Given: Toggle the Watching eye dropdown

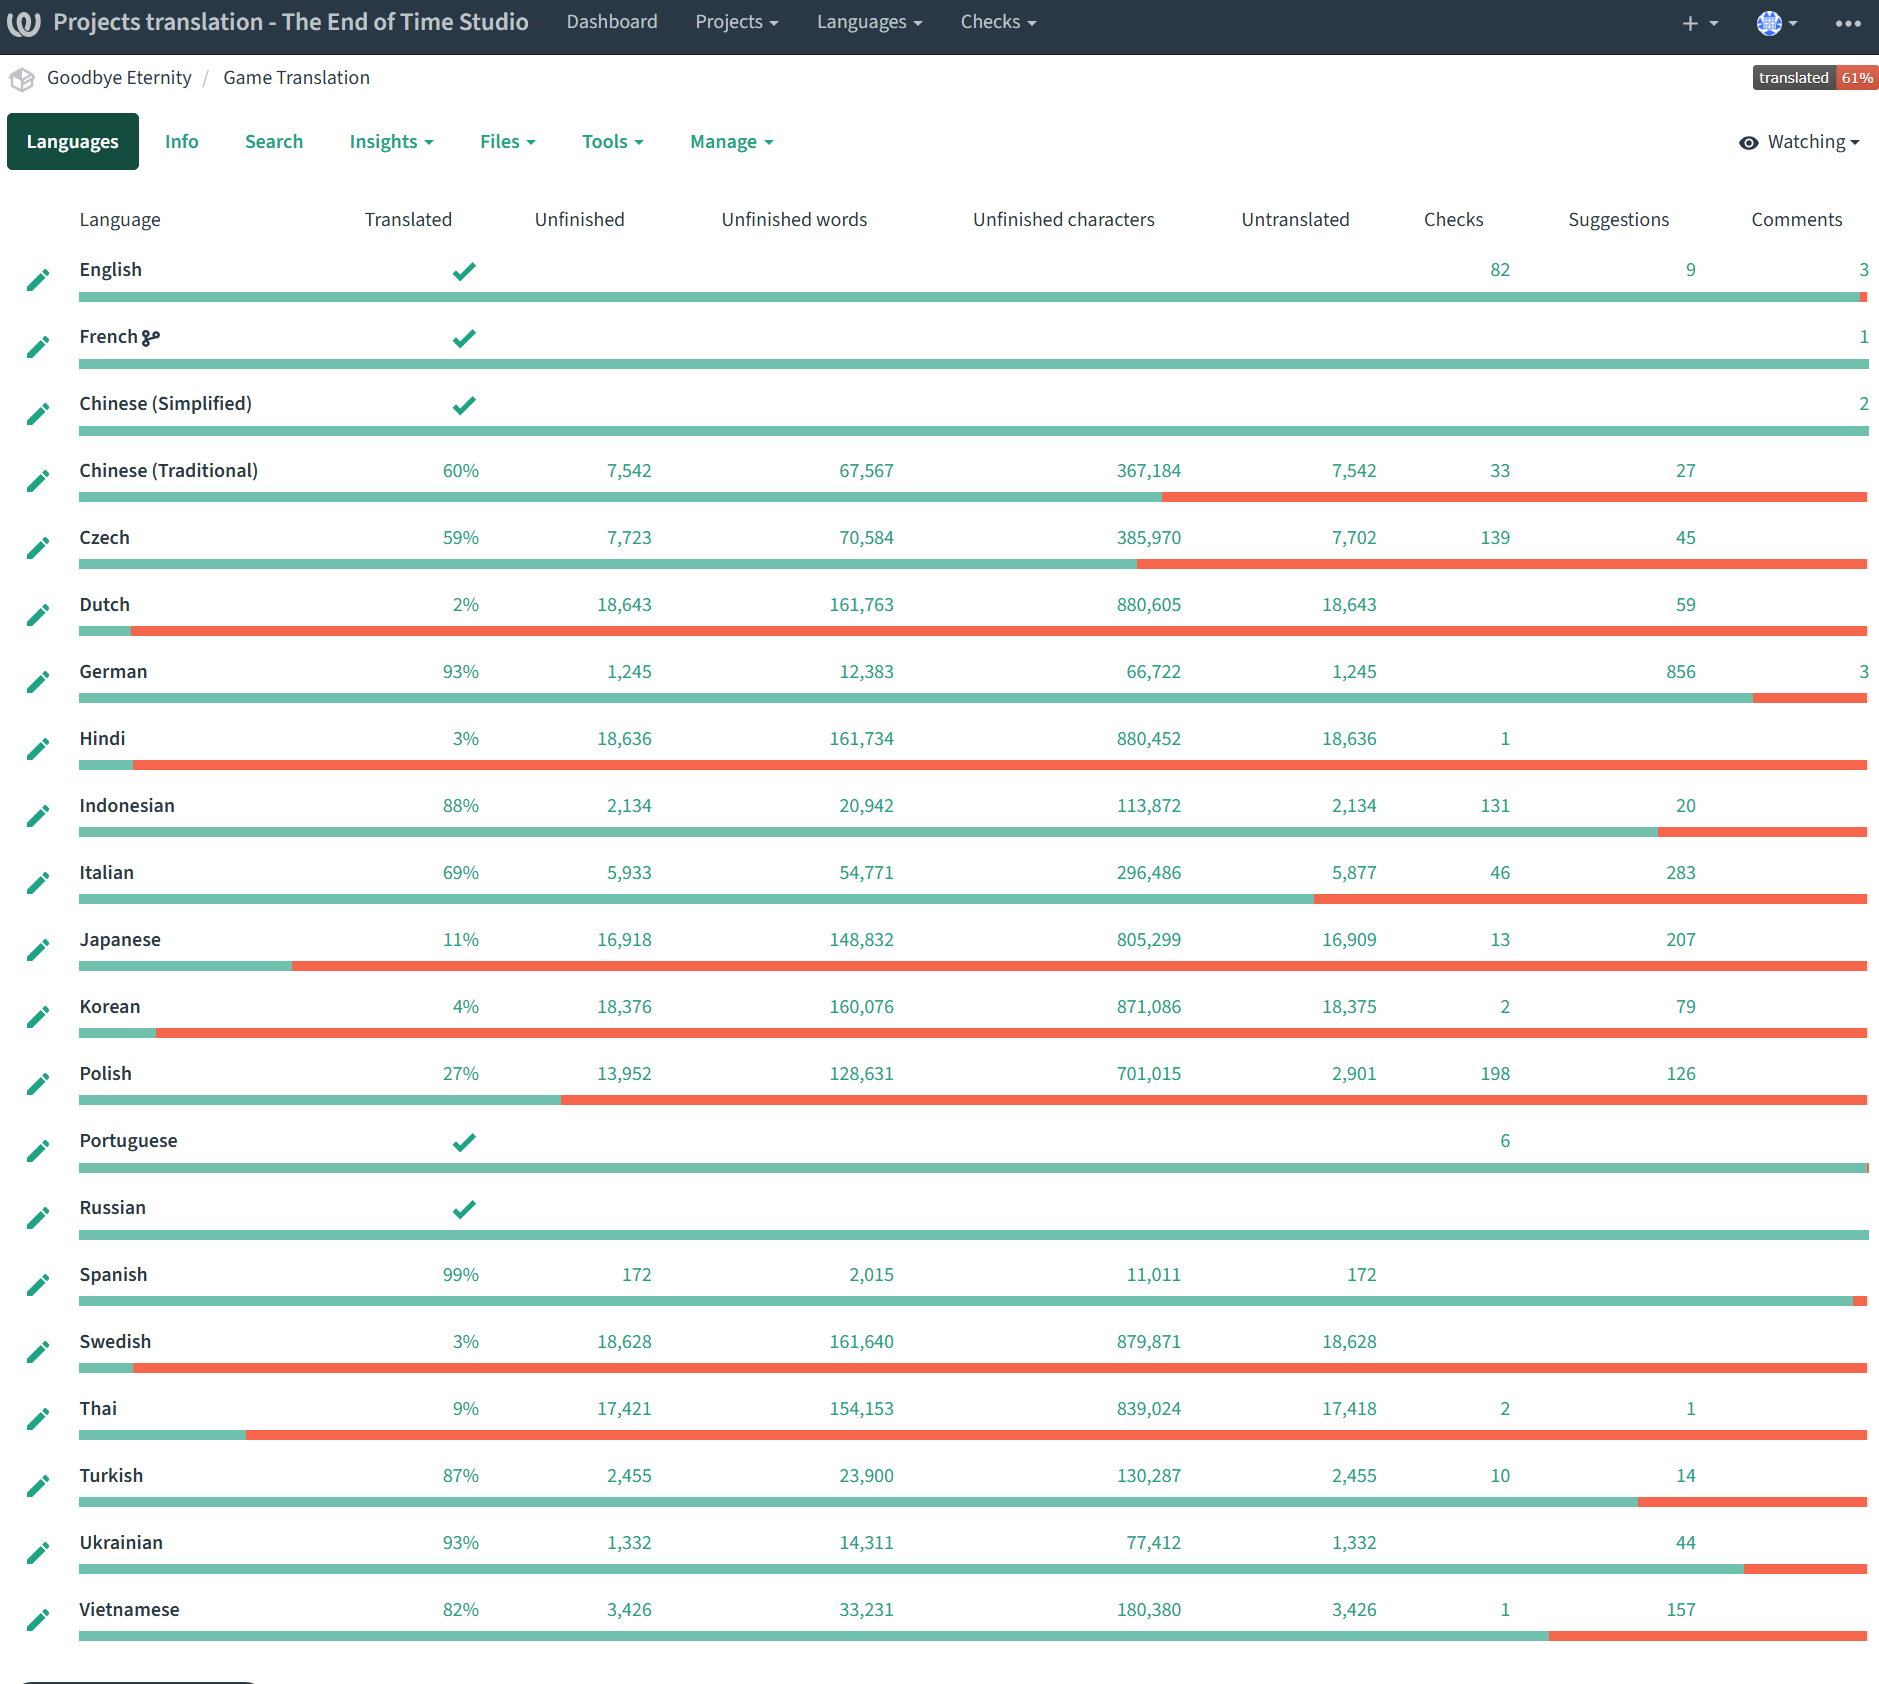Looking at the screenshot, I should point(1799,142).
